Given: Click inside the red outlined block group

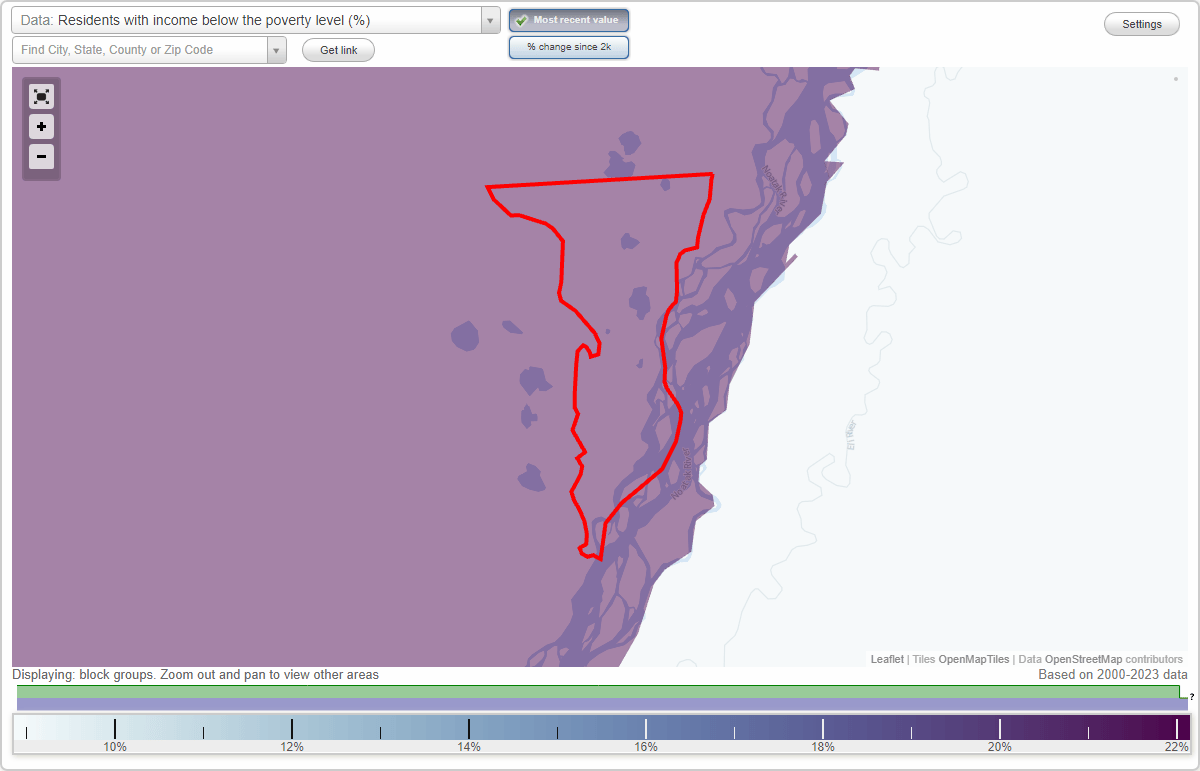Looking at the screenshot, I should 620,300.
